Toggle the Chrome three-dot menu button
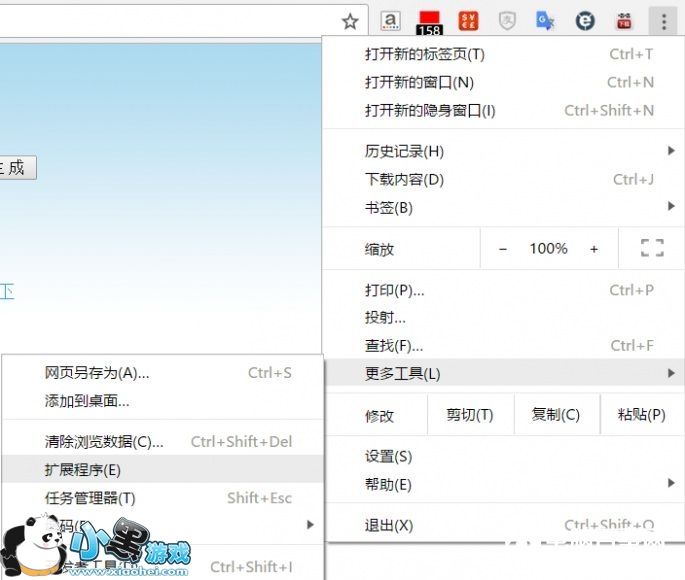This screenshot has width=685, height=580. pyautogui.click(x=664, y=21)
